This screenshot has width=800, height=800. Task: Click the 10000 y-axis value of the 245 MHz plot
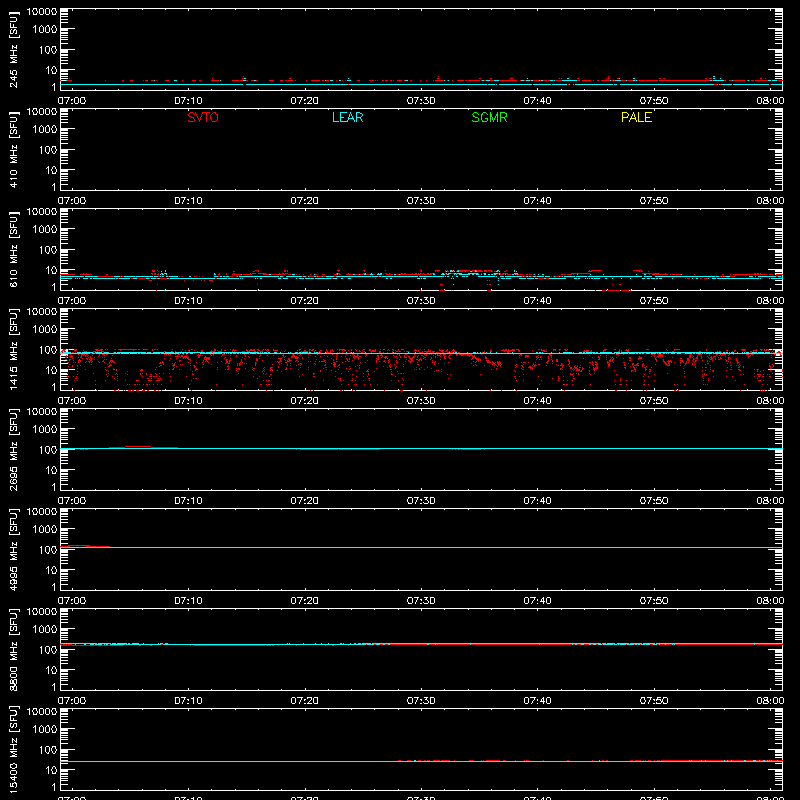[42, 12]
